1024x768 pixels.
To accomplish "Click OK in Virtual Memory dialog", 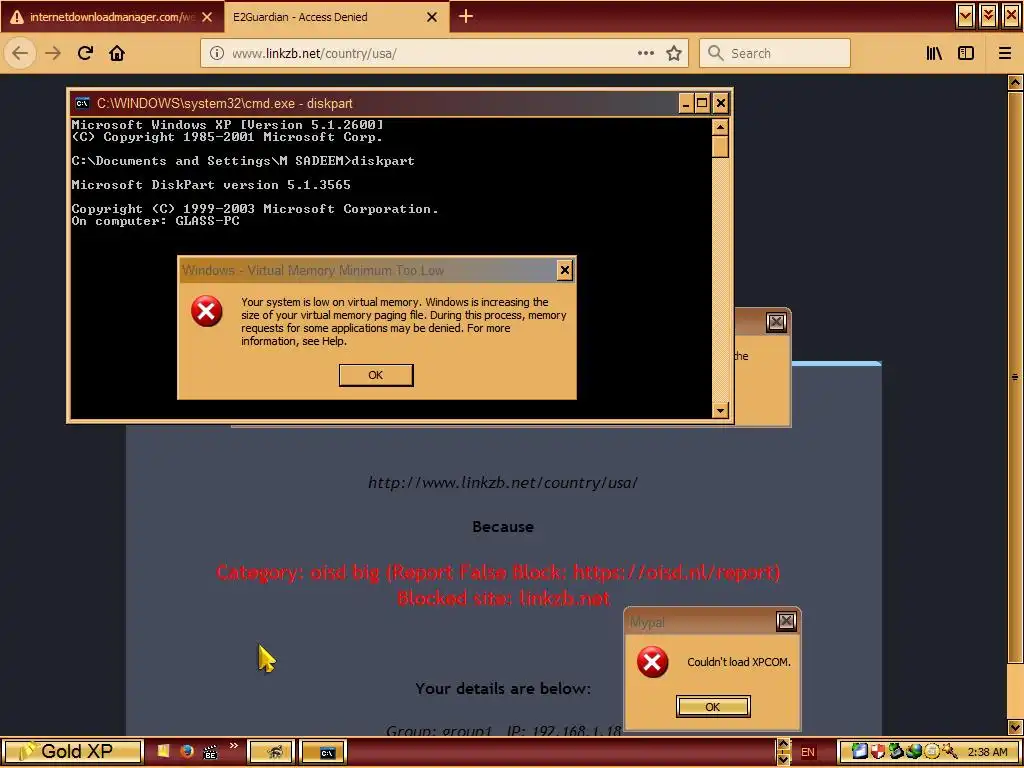I will 376,375.
